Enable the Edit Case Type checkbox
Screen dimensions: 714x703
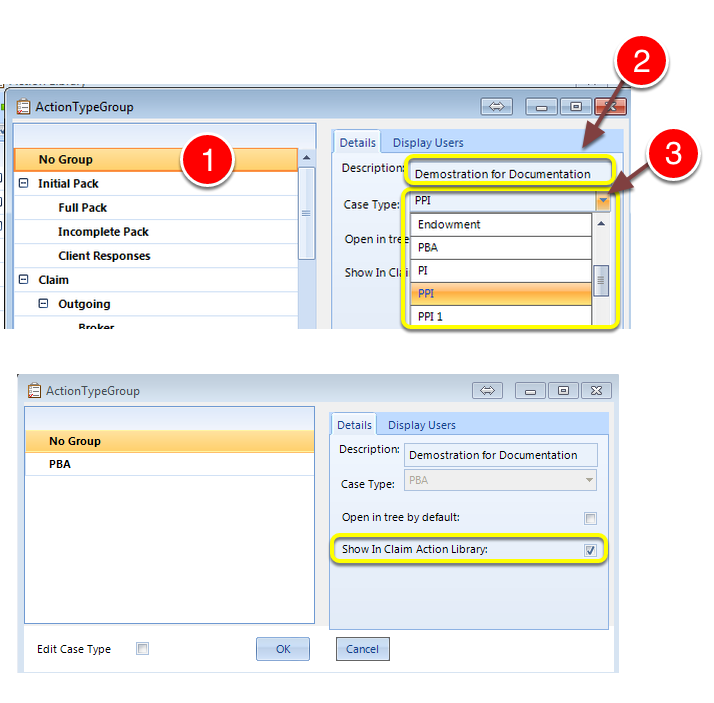click(143, 648)
